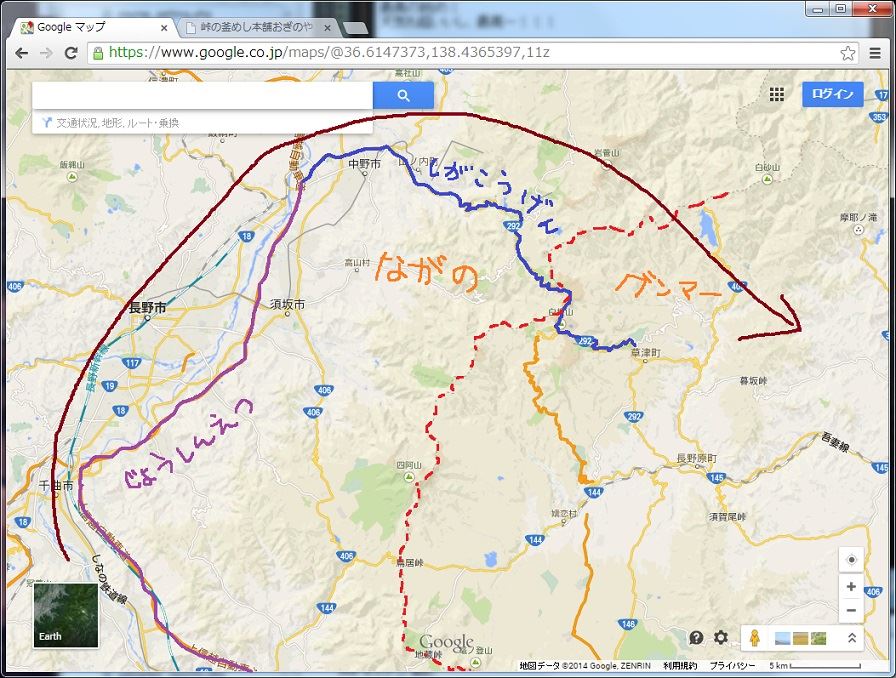Click the 摩耶ノ滝 point-of-interest icon
The width and height of the screenshot is (896, 678).
tap(858, 230)
